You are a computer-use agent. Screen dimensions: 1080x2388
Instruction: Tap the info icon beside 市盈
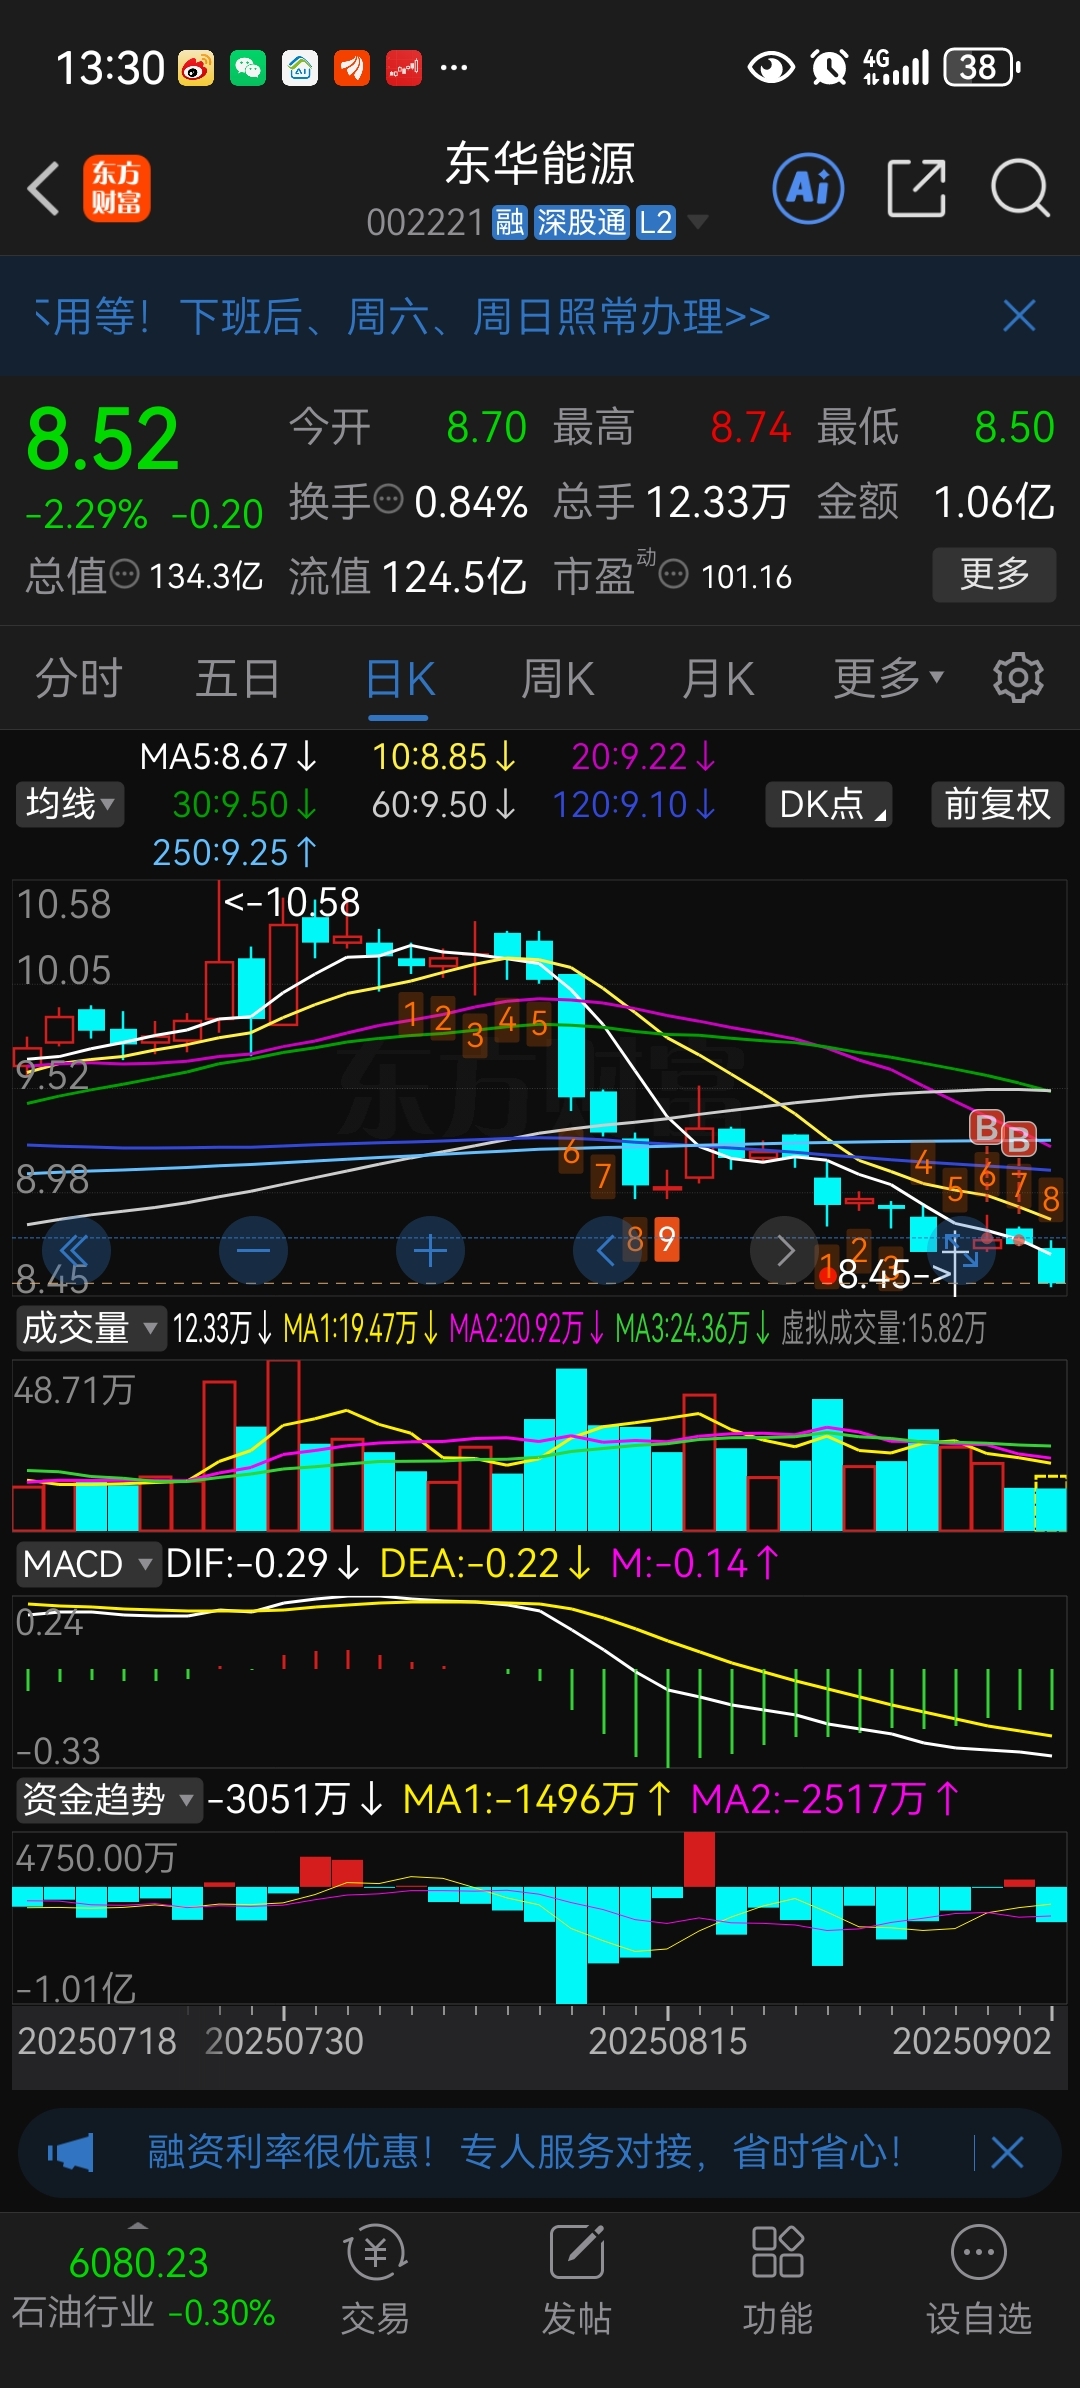(x=674, y=574)
